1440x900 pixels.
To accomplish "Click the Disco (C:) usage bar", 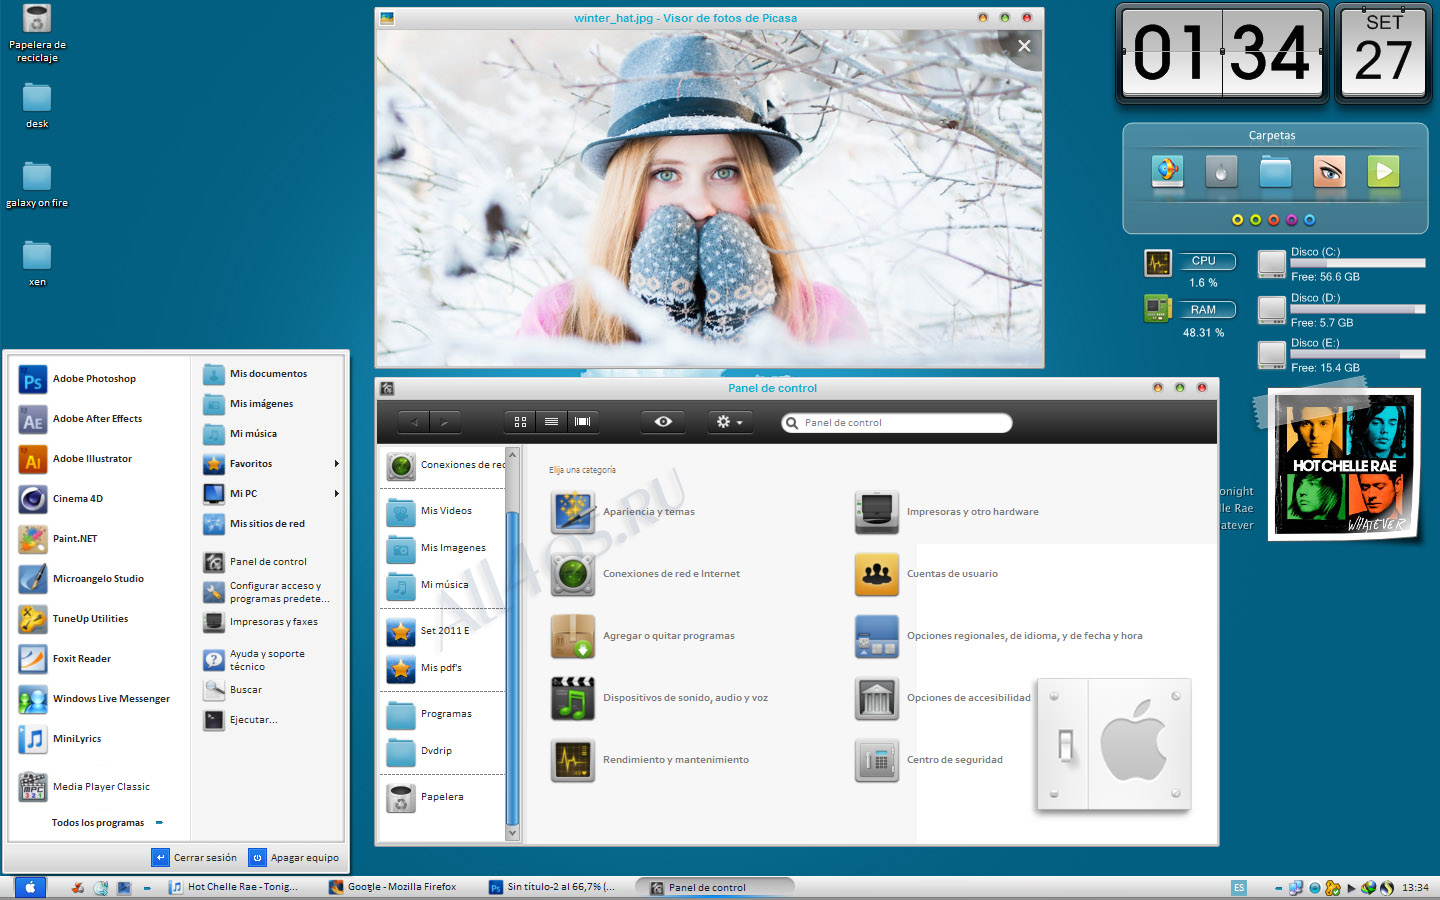I will [x=1357, y=264].
